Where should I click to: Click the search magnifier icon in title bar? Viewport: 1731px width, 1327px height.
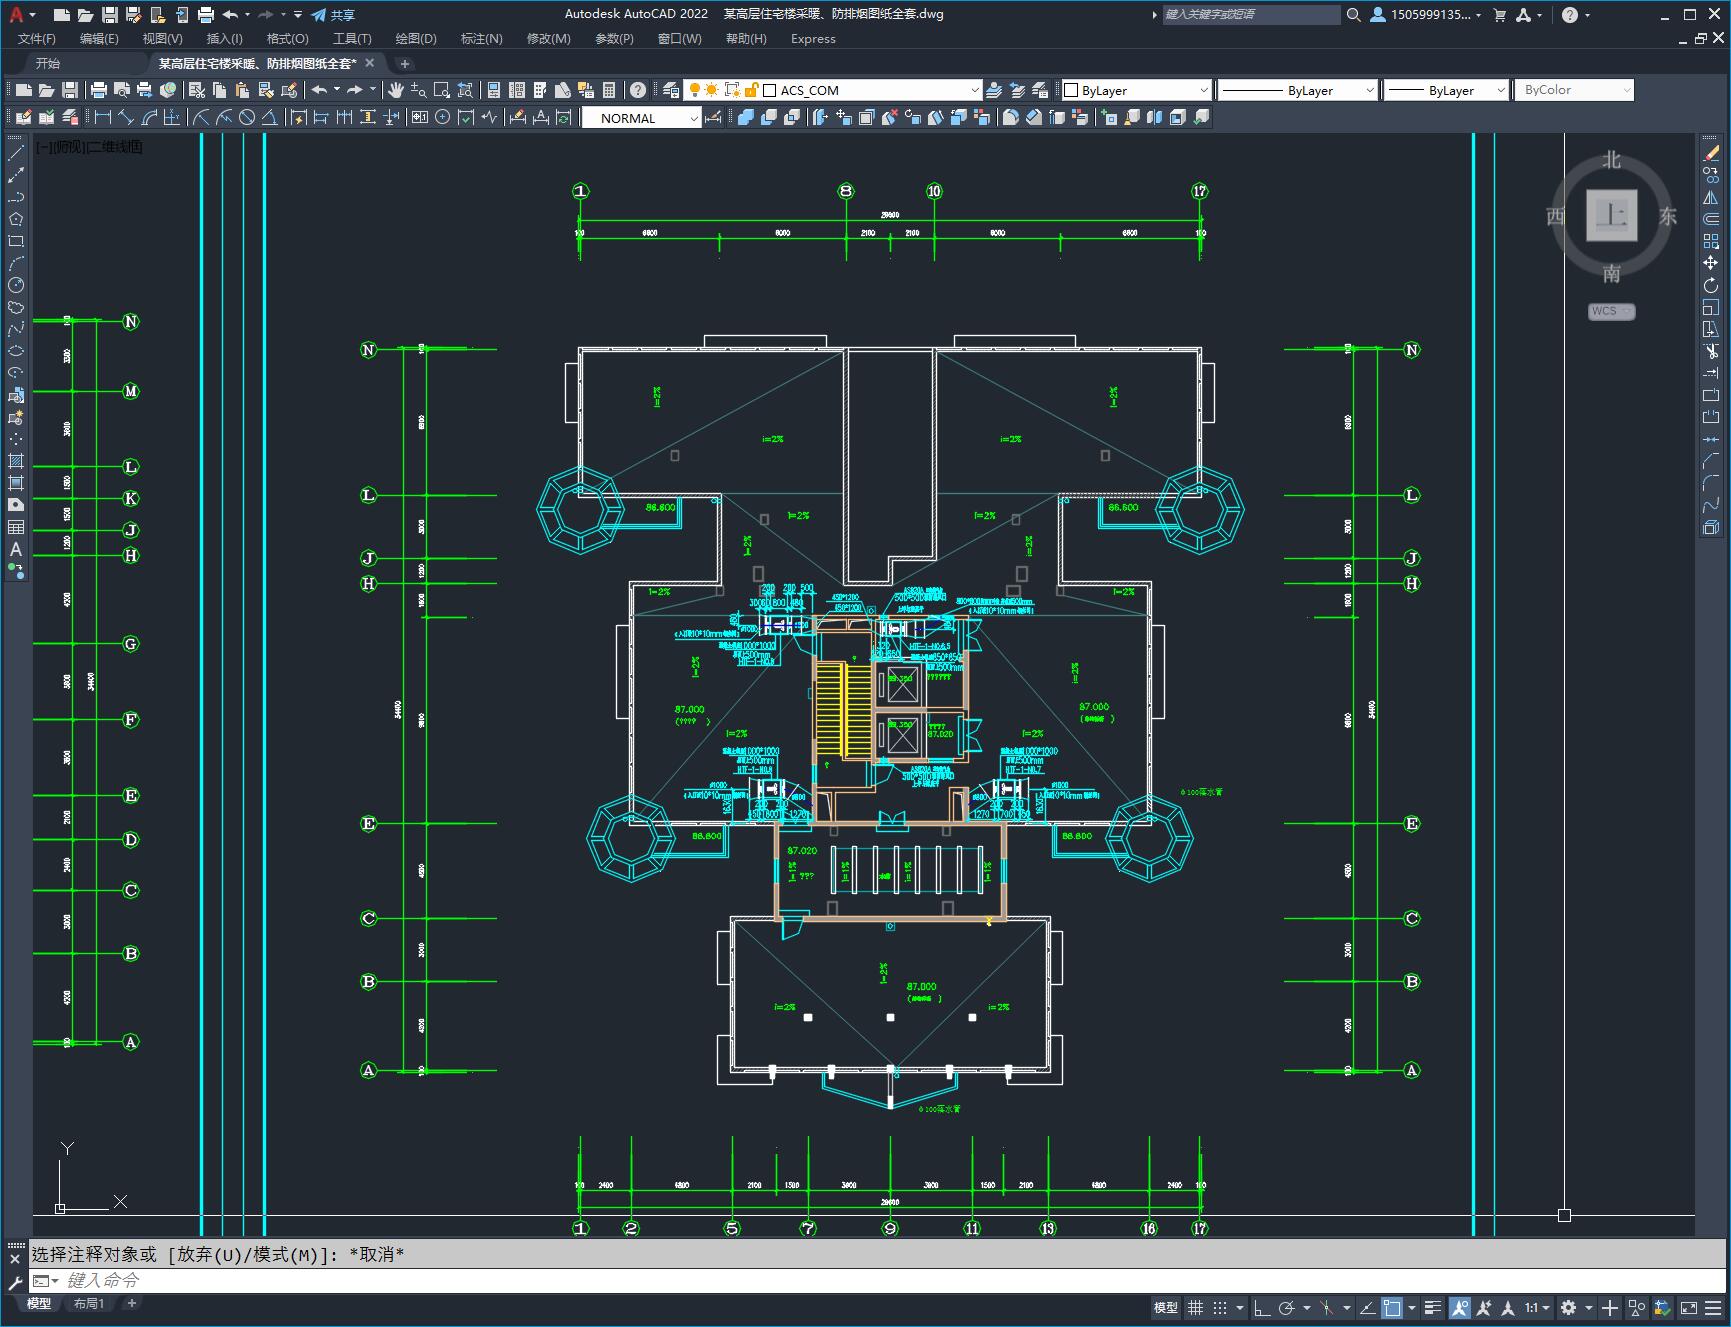click(1354, 14)
